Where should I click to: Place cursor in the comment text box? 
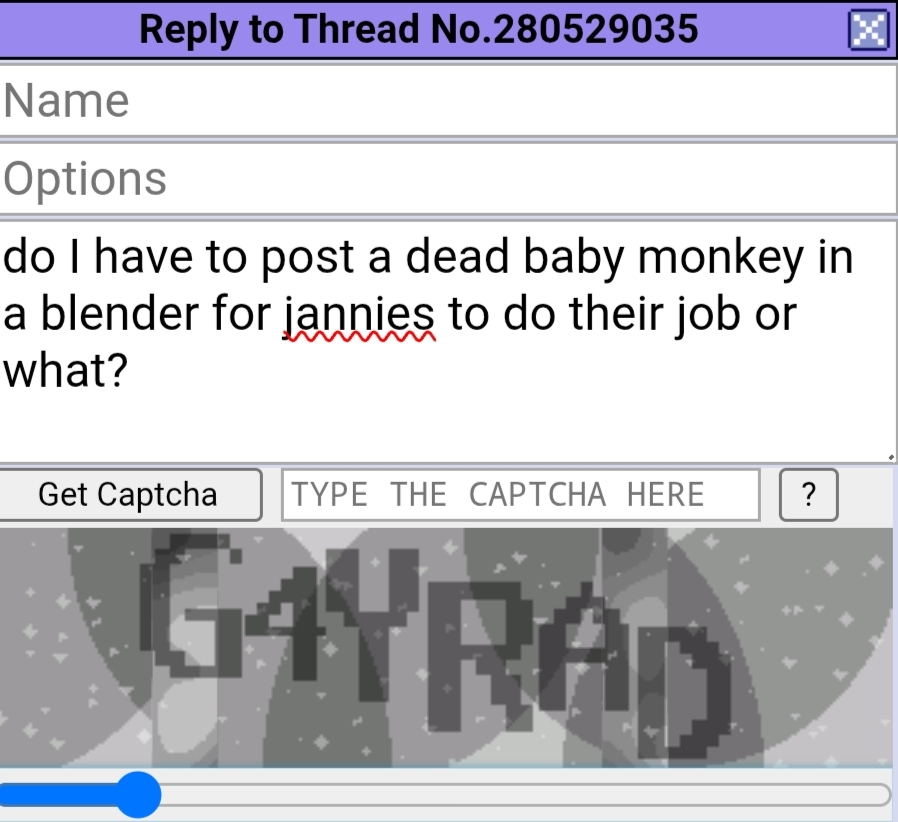point(448,342)
